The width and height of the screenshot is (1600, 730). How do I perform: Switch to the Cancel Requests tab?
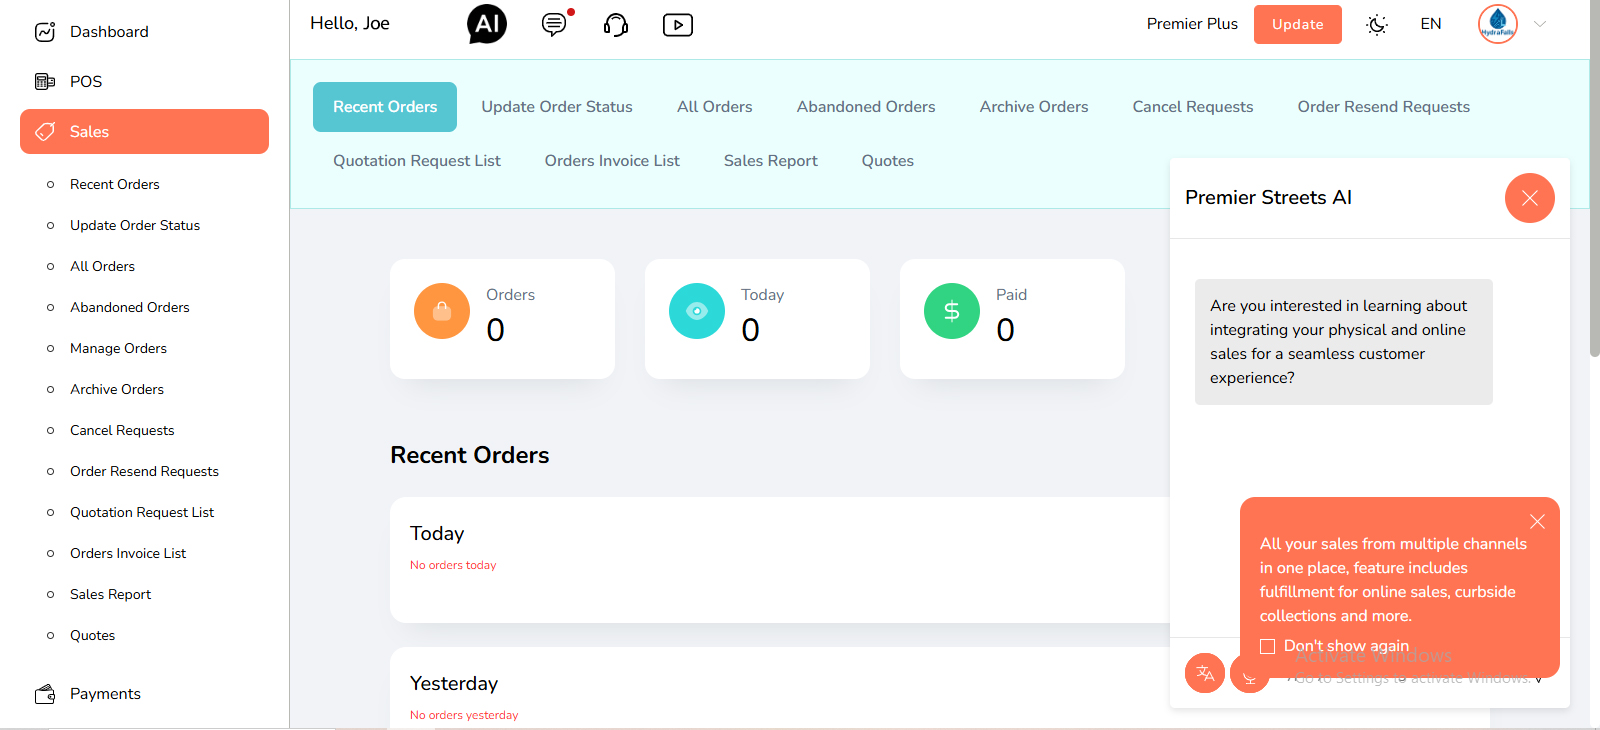(1193, 107)
